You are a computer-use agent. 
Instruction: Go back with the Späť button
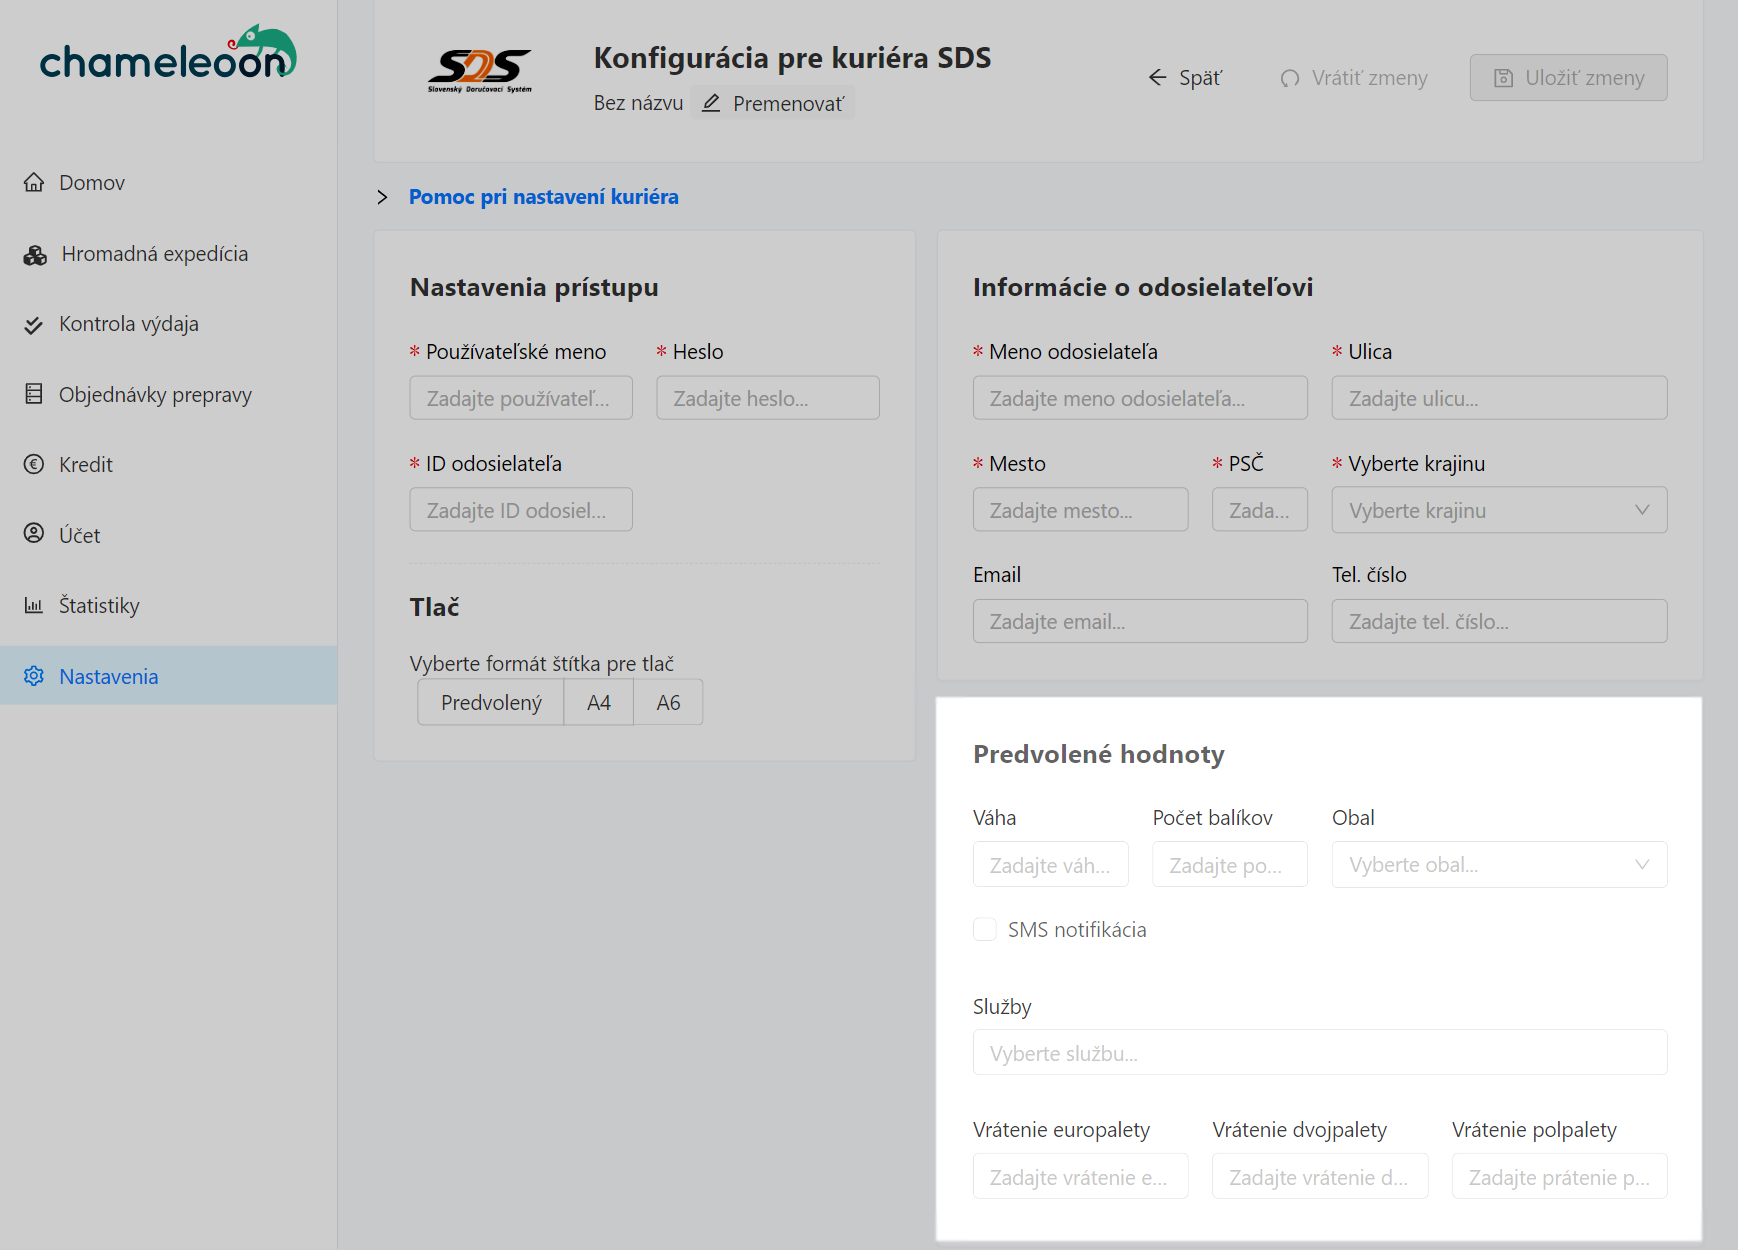(x=1185, y=78)
